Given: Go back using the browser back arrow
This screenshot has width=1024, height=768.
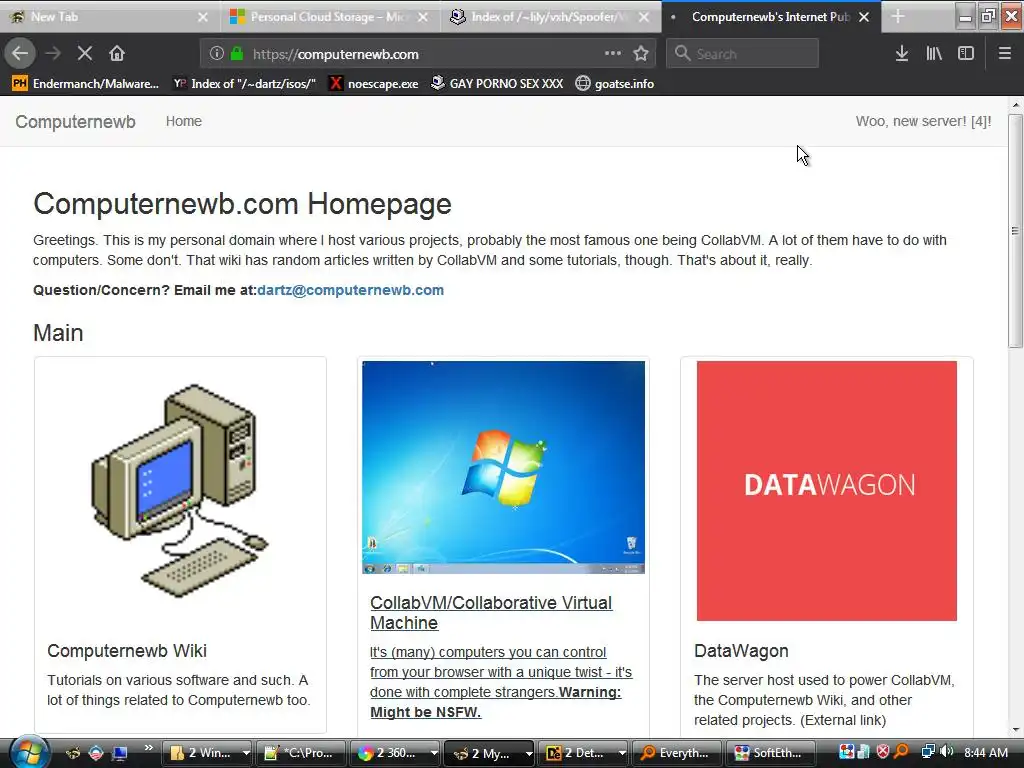Looking at the screenshot, I should pos(20,54).
